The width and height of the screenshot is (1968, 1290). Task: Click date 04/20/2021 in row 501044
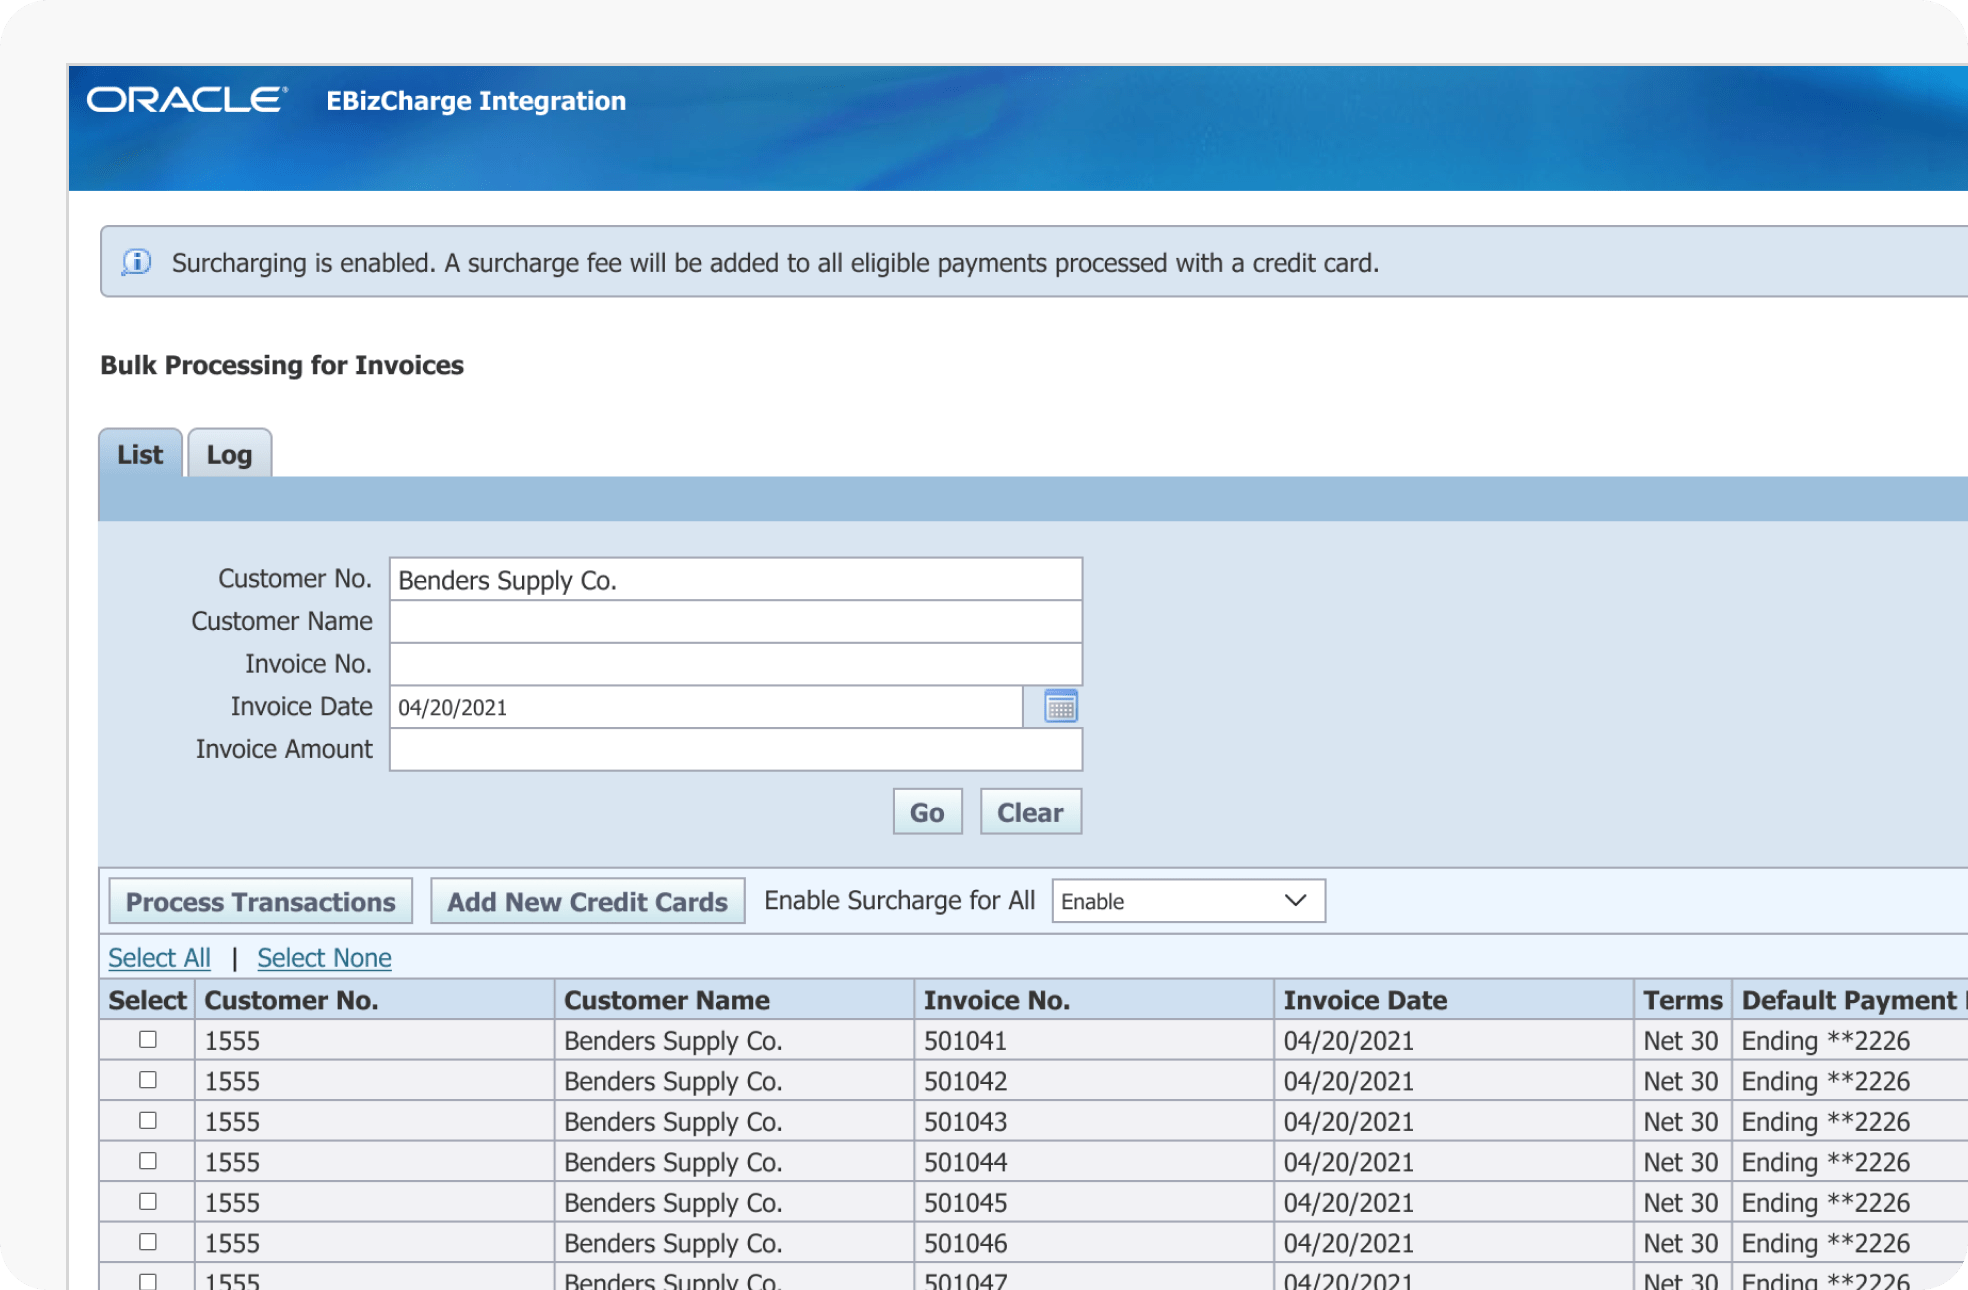click(x=1348, y=1162)
